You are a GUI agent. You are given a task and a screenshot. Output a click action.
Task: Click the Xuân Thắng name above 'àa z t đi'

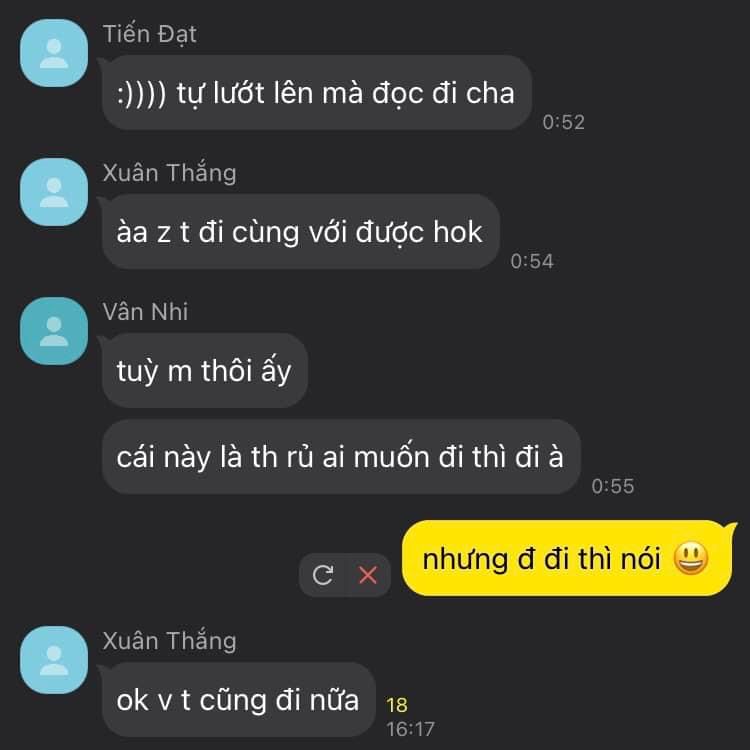click(x=170, y=173)
